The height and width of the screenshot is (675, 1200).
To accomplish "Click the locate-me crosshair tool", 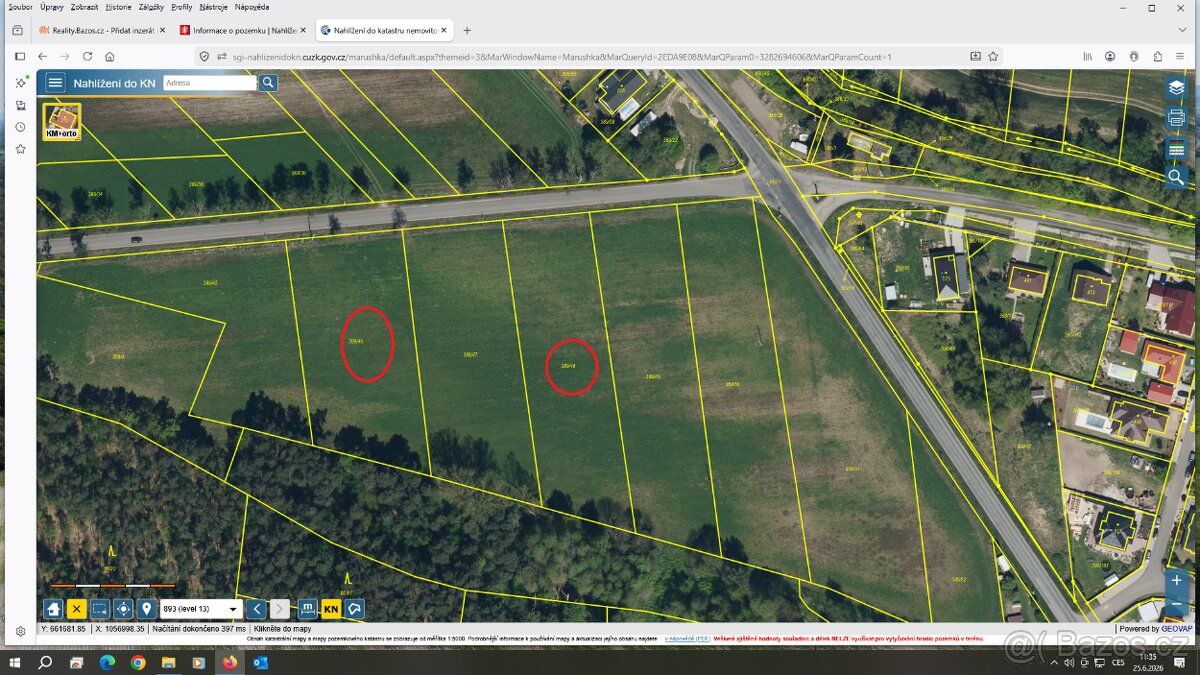I will [123, 608].
